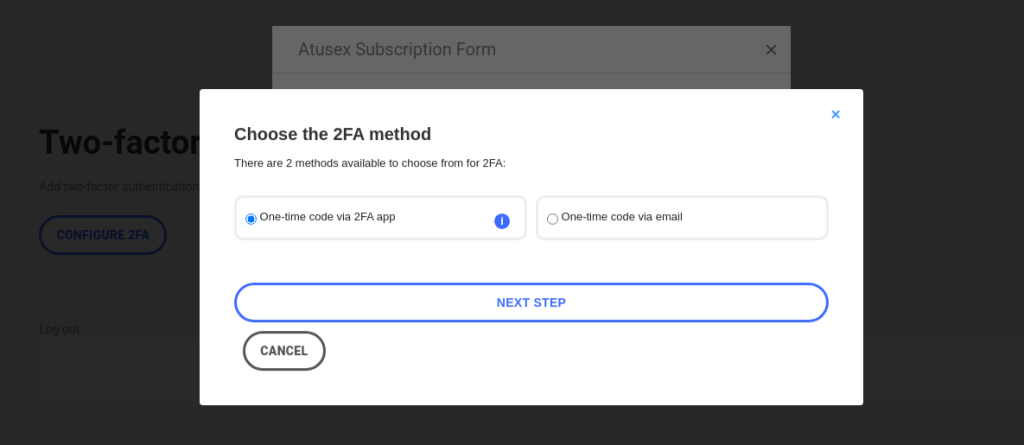Select the 2FA app radio button
1024x445 pixels.
[251, 219]
